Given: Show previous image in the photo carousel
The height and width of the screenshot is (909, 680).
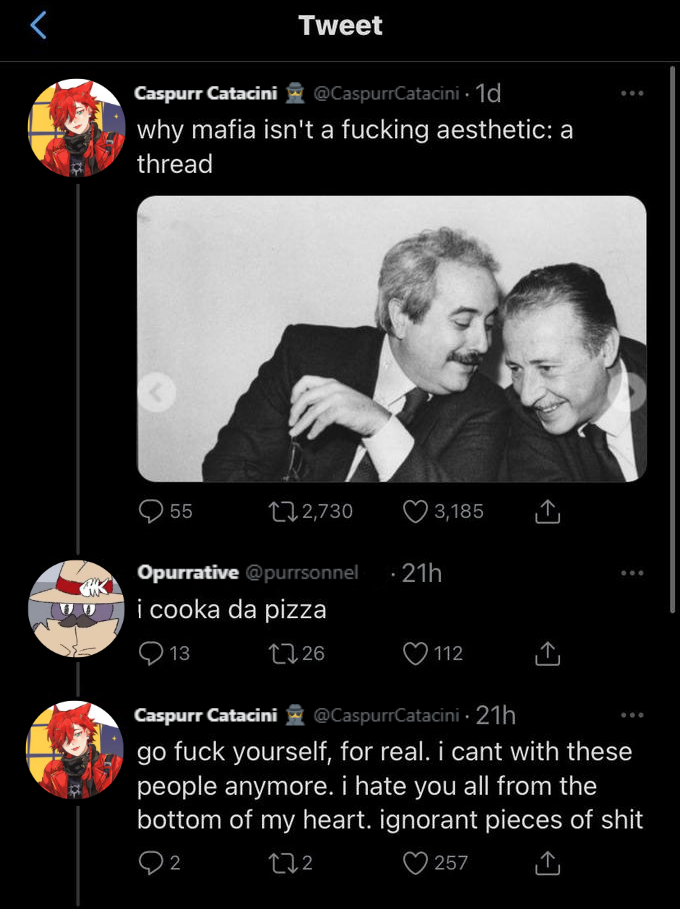Looking at the screenshot, I should pos(156,394).
